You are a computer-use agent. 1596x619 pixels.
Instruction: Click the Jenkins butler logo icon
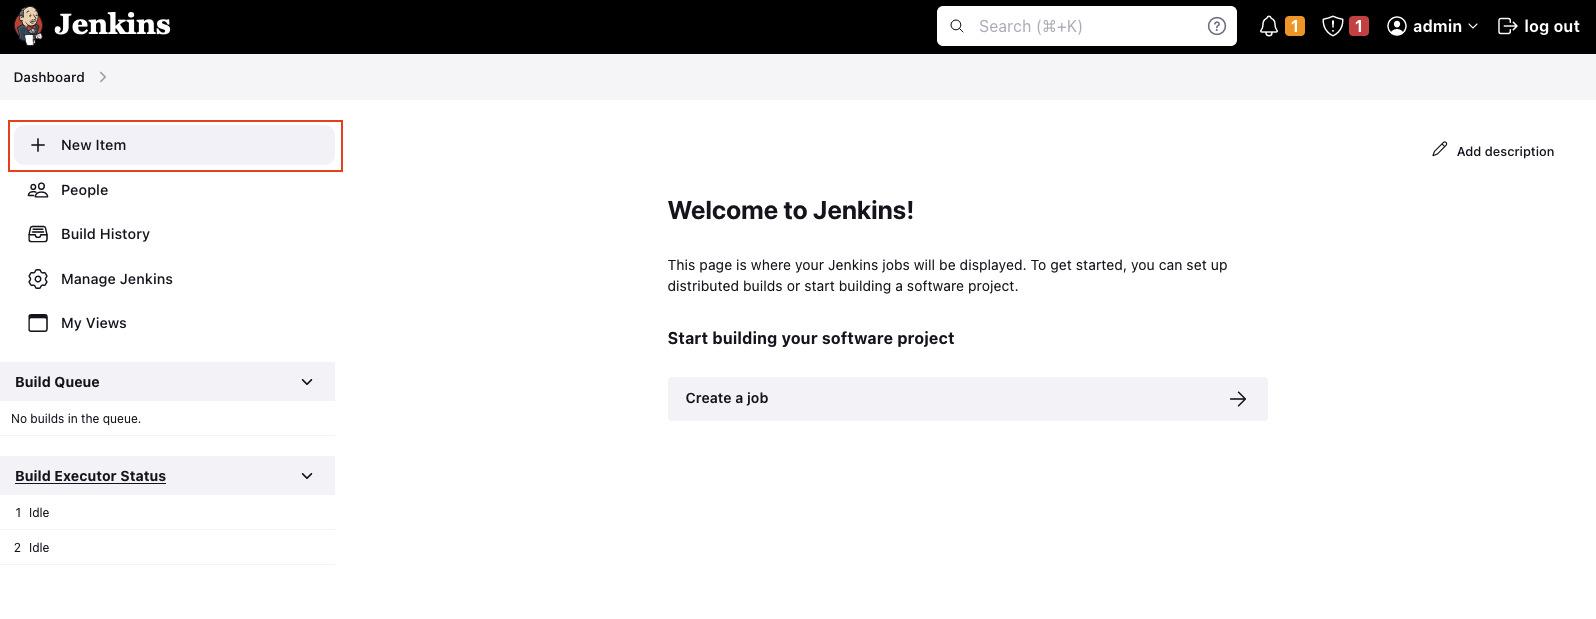[29, 26]
